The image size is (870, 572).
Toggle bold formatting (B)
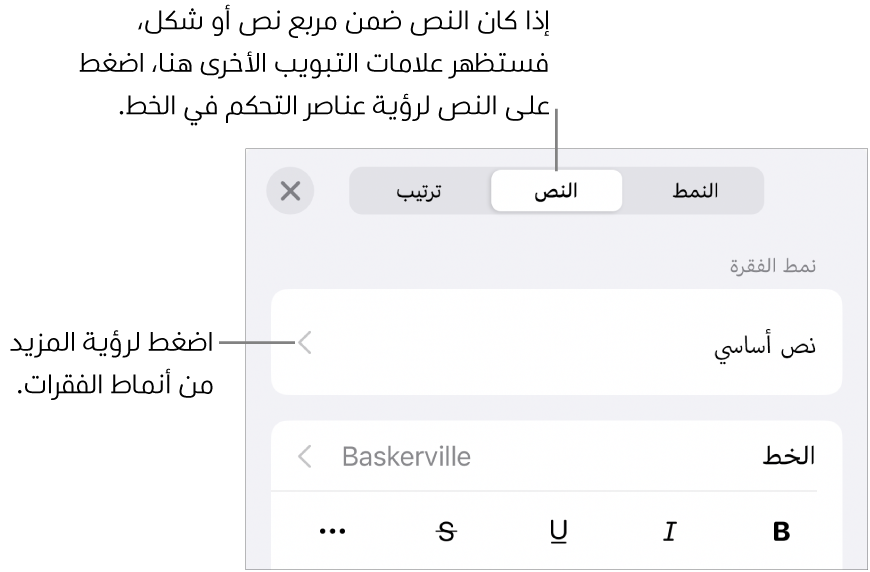tap(781, 532)
